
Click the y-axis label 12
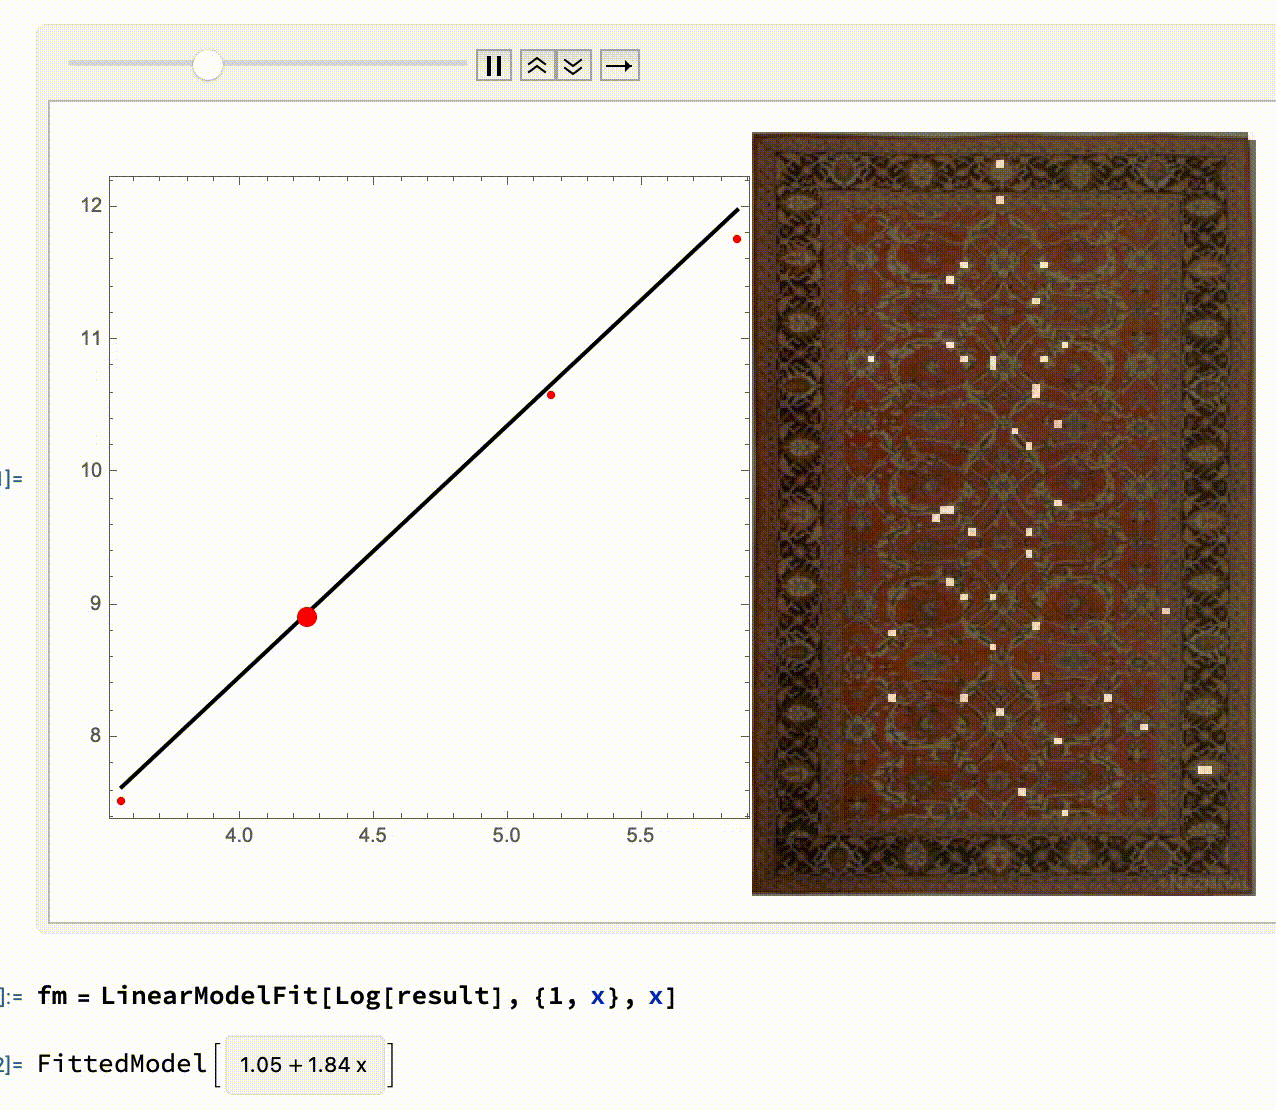[x=91, y=205]
